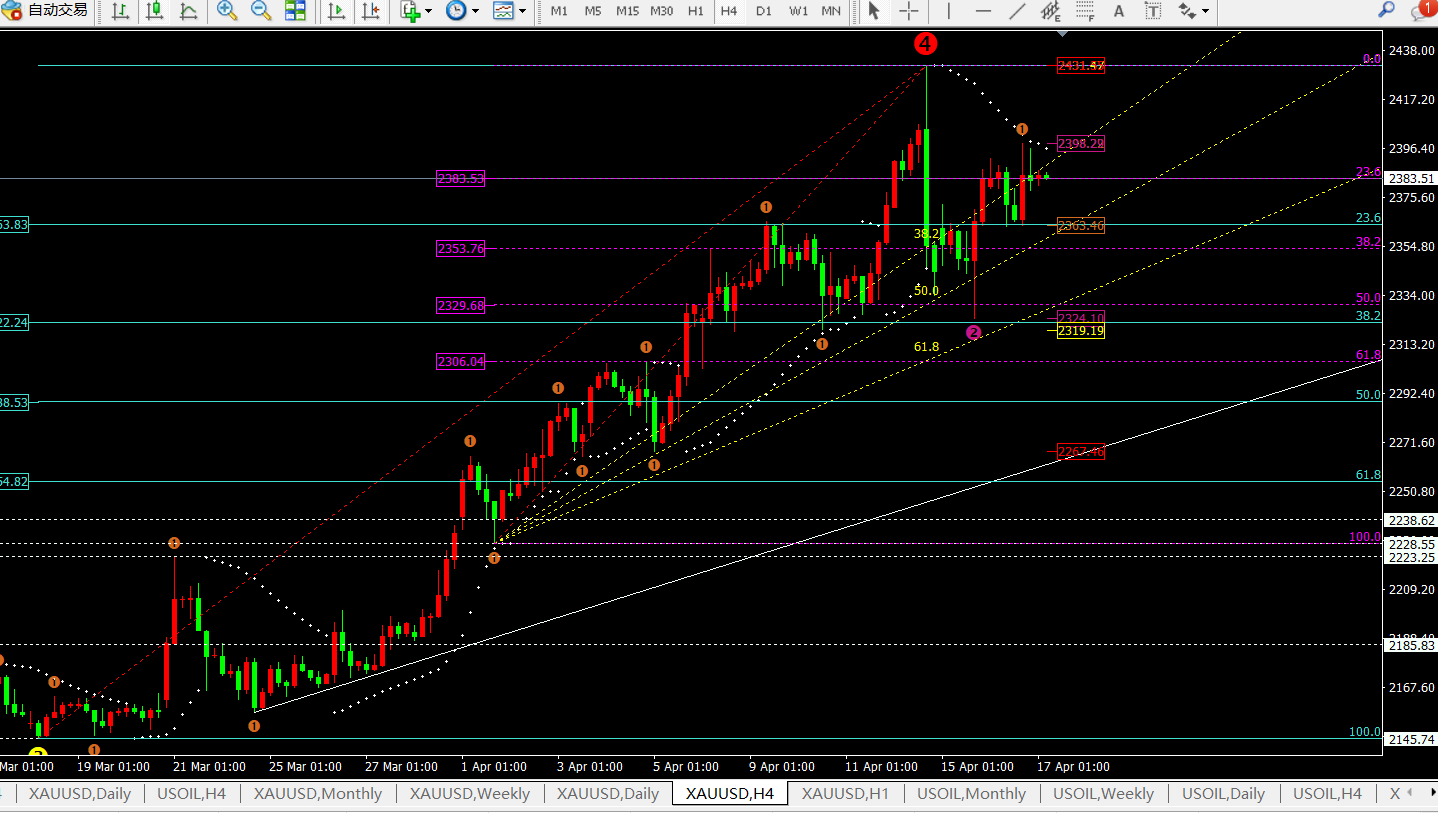
Task: Click the 2319.19 yellow price label
Action: 1081,331
